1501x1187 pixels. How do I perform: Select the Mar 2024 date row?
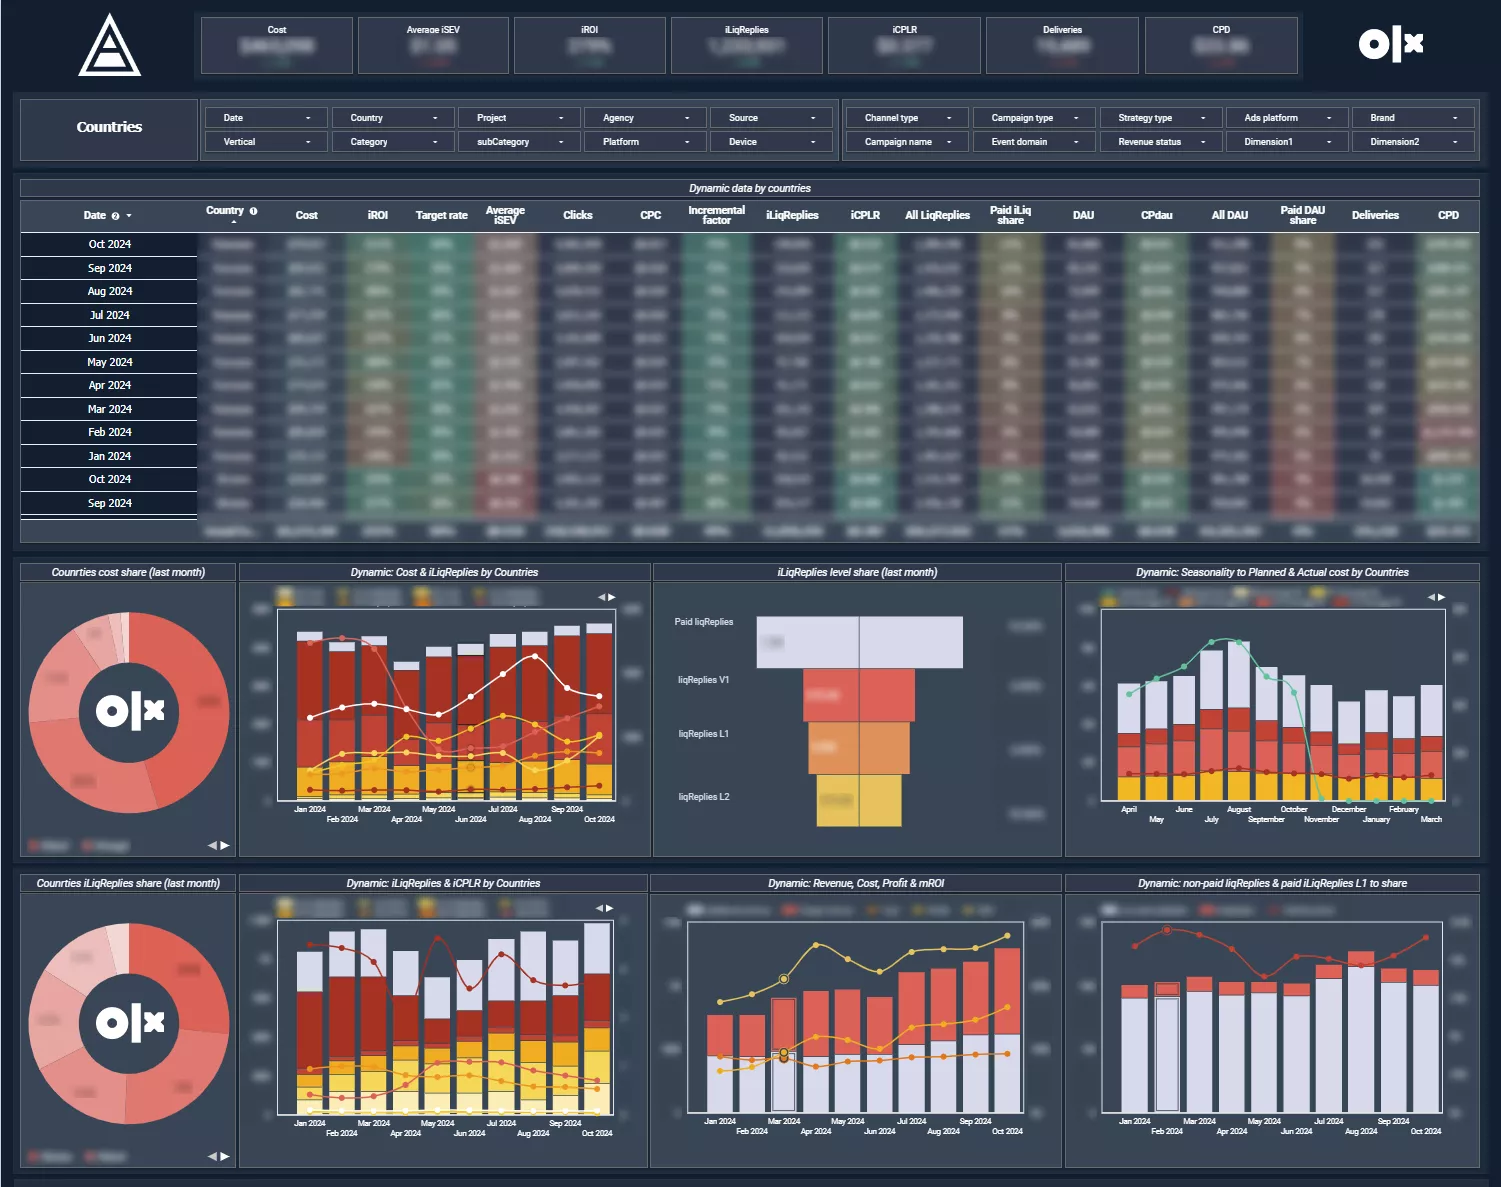109,409
